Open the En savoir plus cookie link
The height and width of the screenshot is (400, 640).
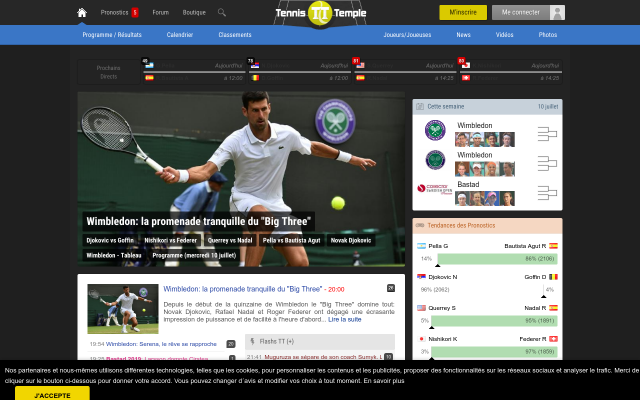[x=384, y=381]
